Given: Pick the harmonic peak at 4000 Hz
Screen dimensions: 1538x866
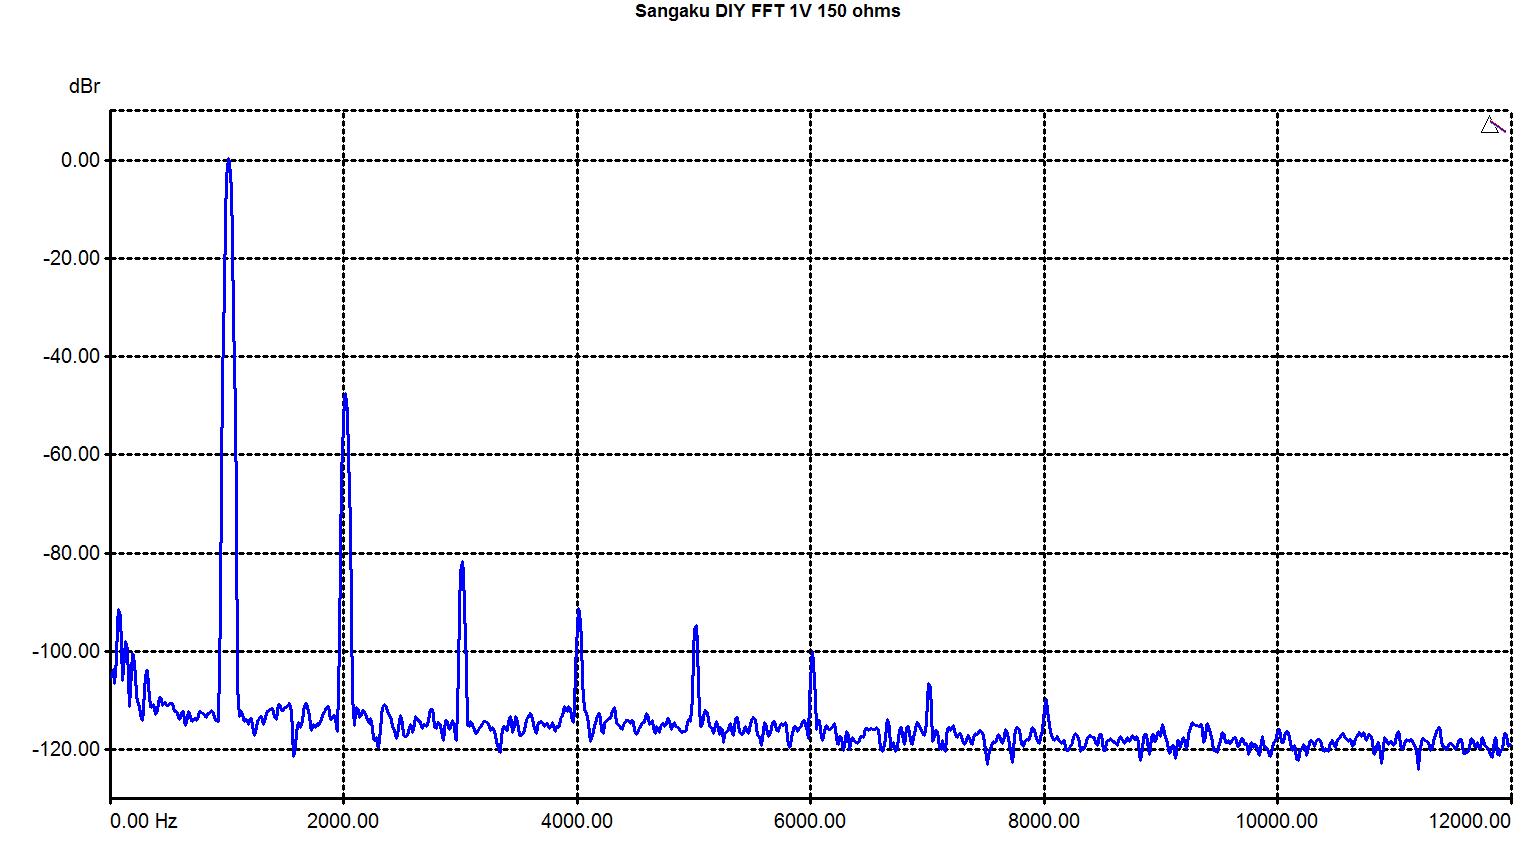Looking at the screenshot, I should pyautogui.click(x=578, y=611).
